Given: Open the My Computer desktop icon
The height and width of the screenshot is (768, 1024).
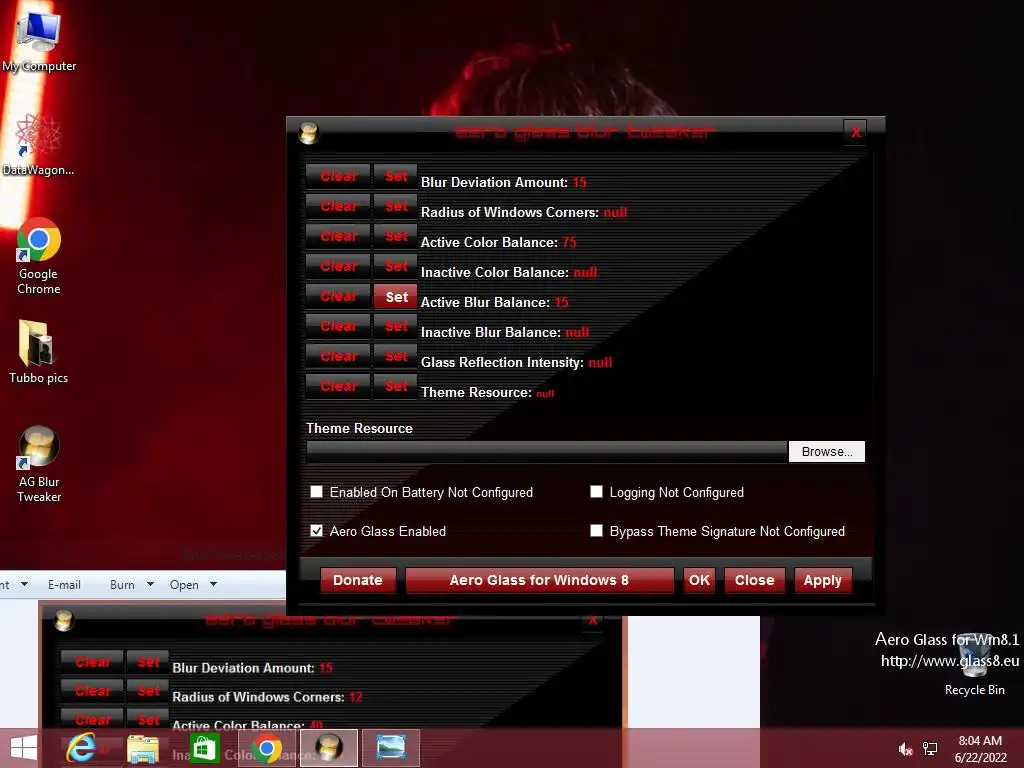Looking at the screenshot, I should coord(39,42).
